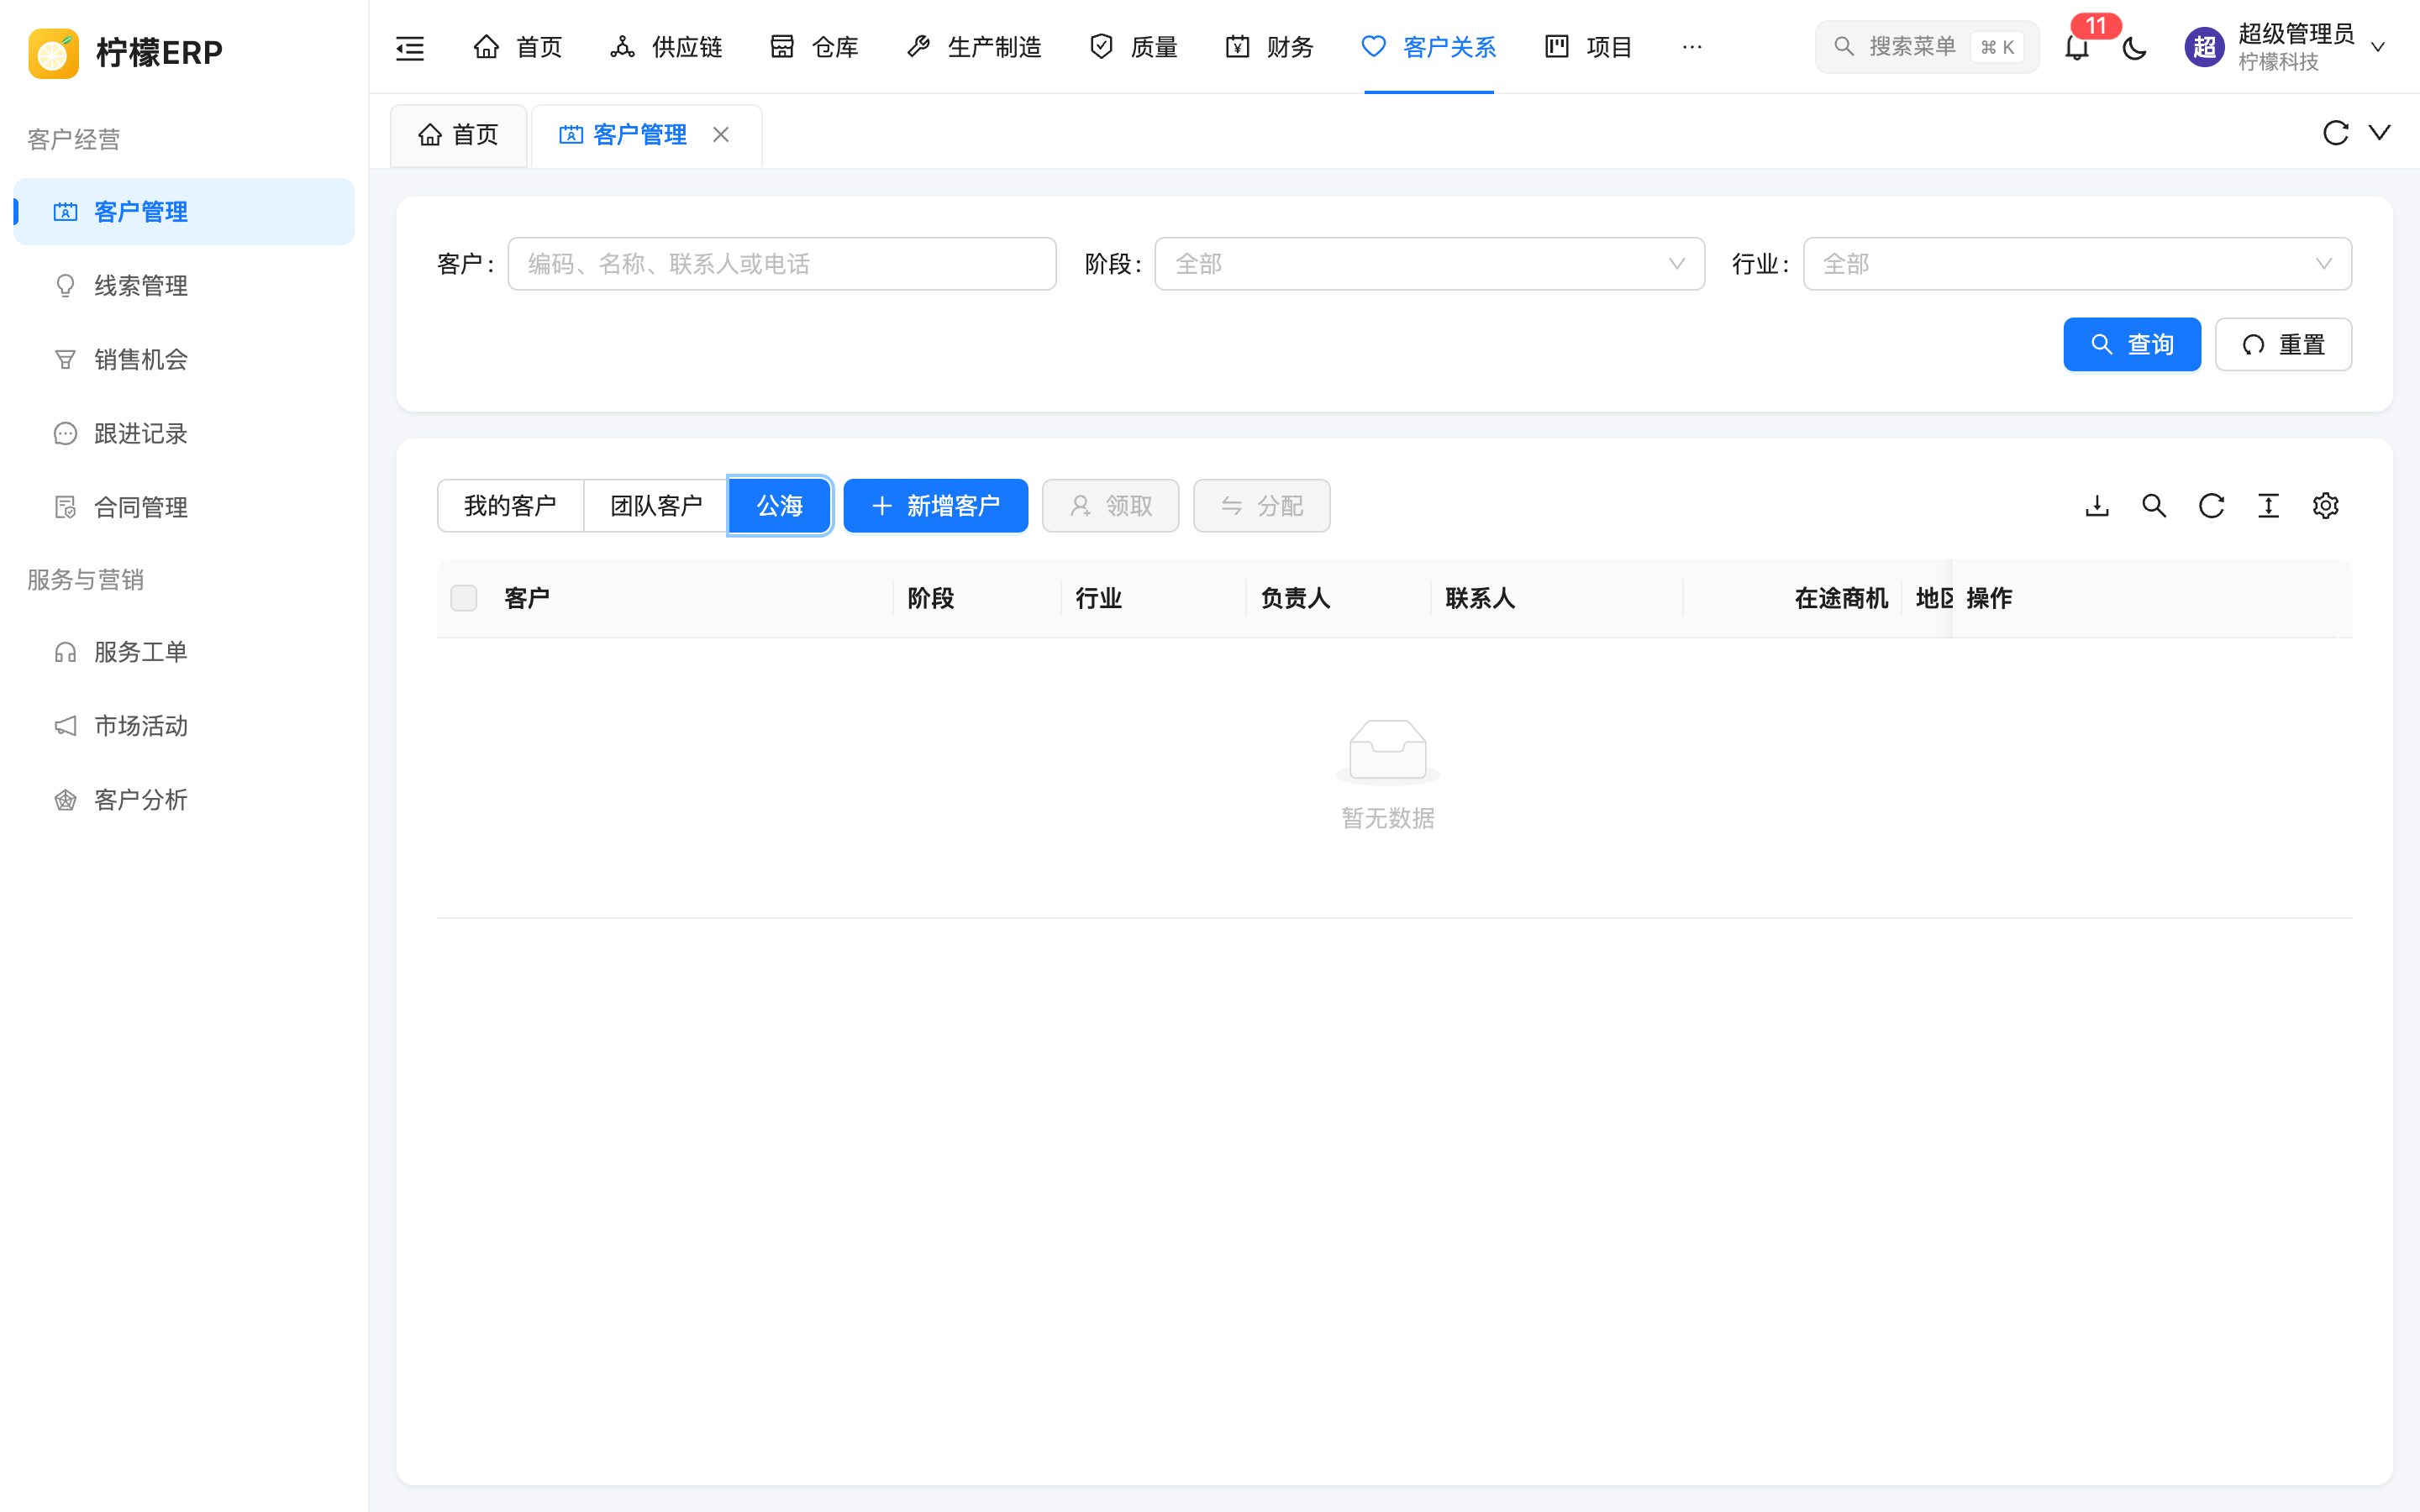
Task: Select the 公海 segment
Action: pyautogui.click(x=779, y=506)
